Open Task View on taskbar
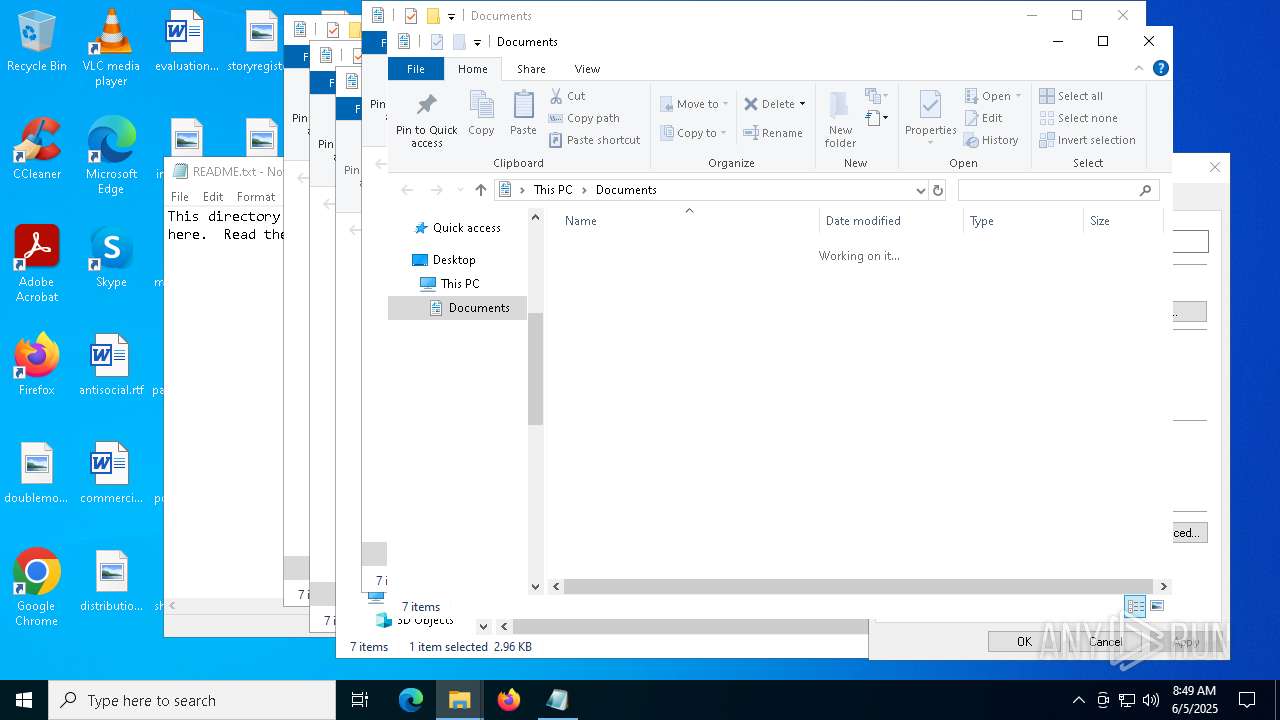1280x720 pixels. click(x=360, y=700)
